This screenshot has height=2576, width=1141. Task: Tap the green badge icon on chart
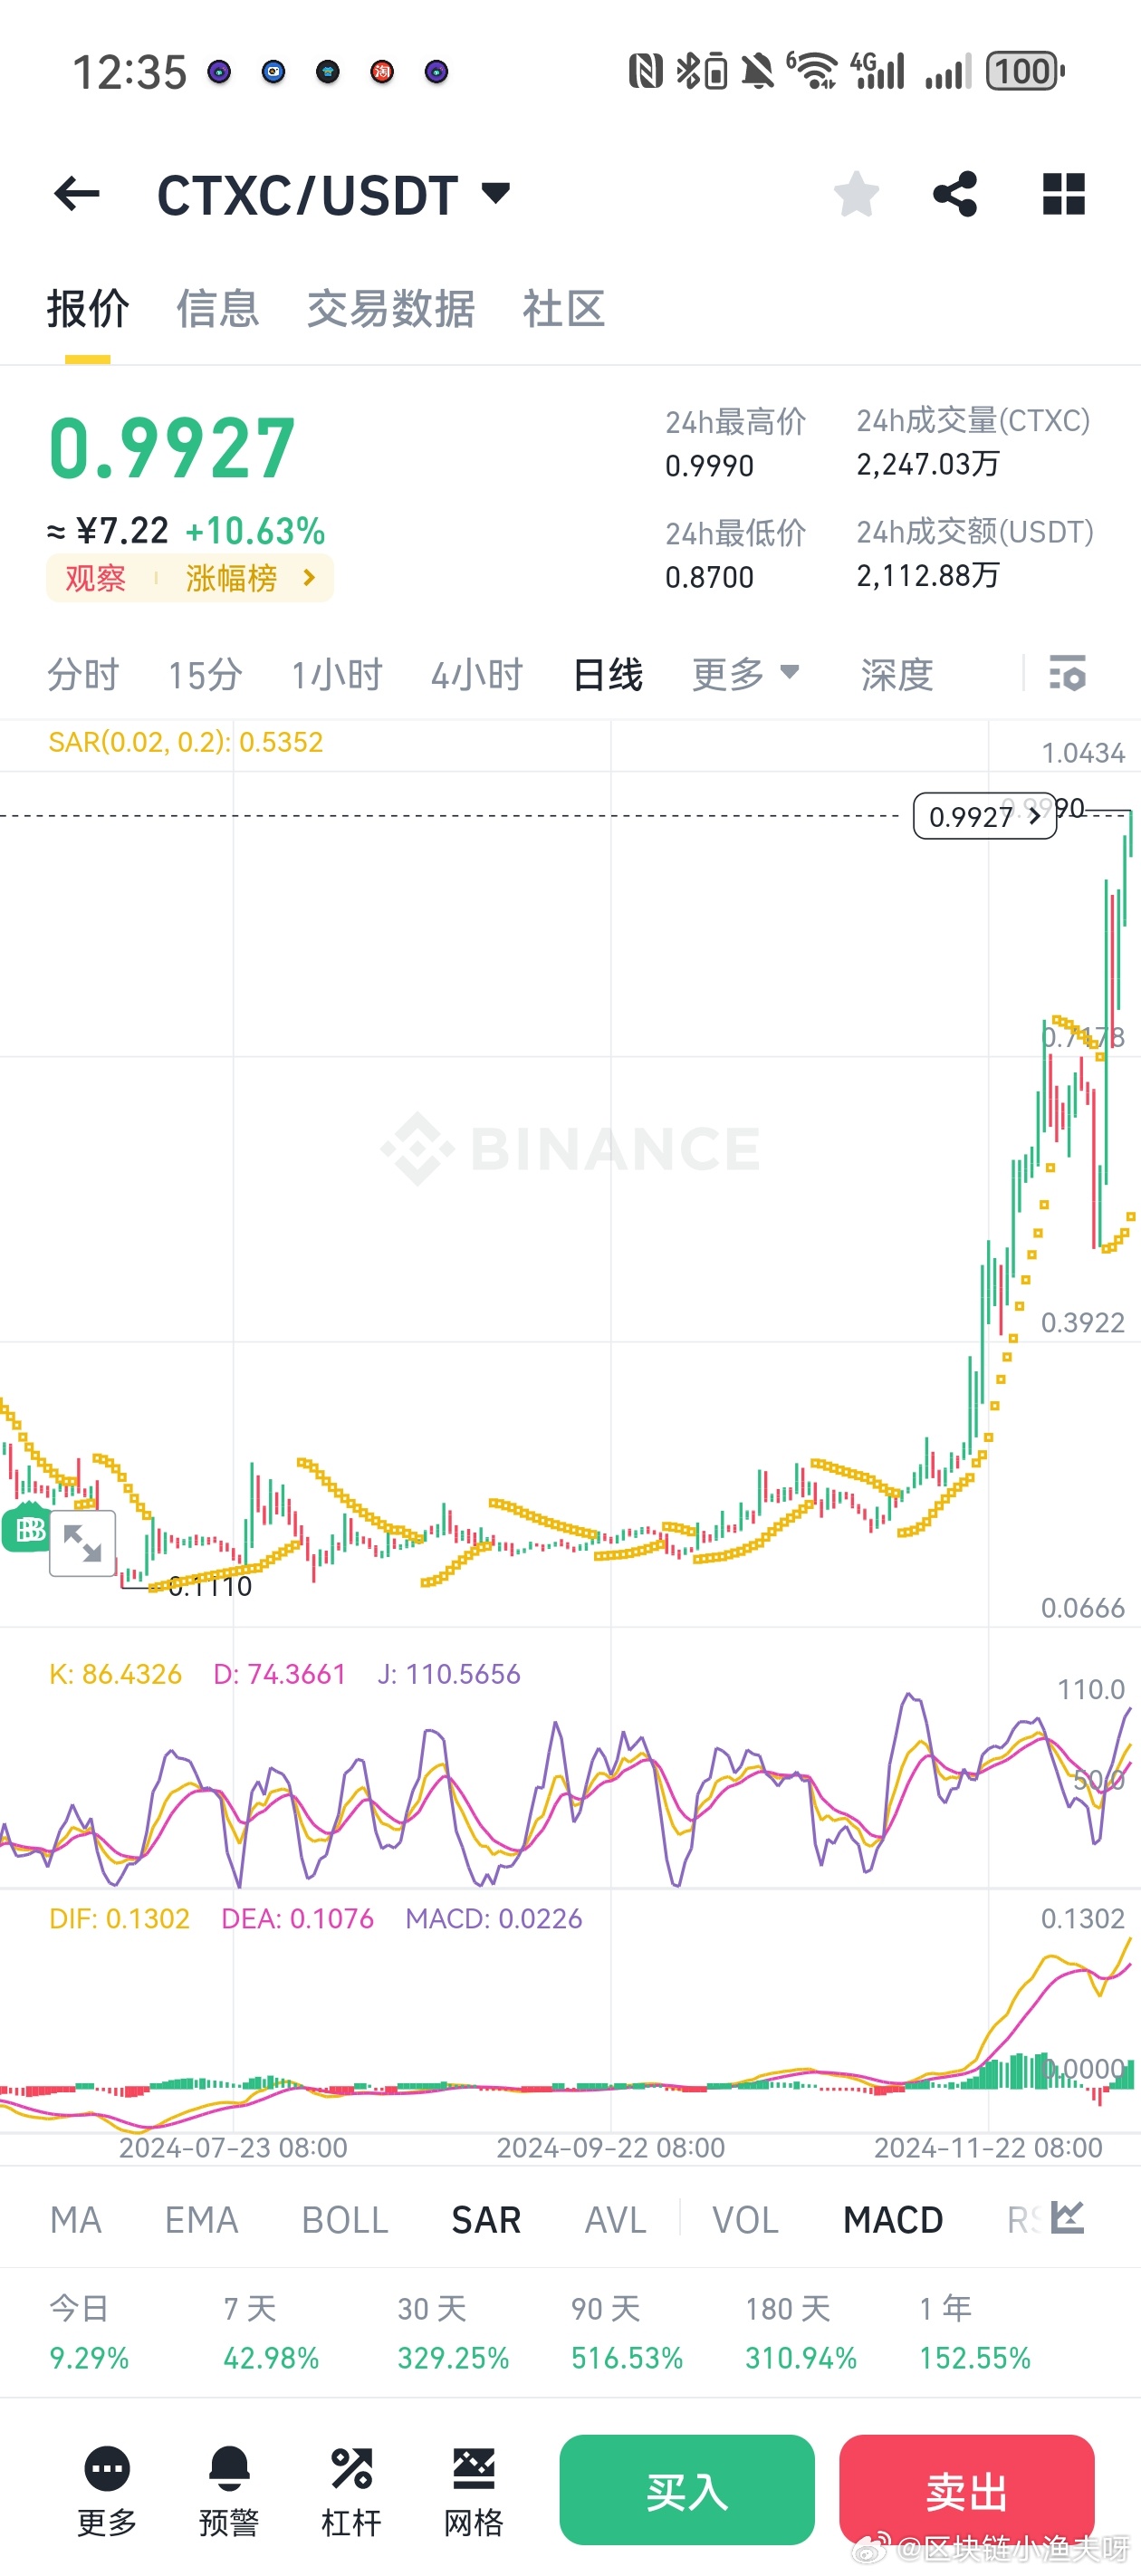(x=26, y=1528)
